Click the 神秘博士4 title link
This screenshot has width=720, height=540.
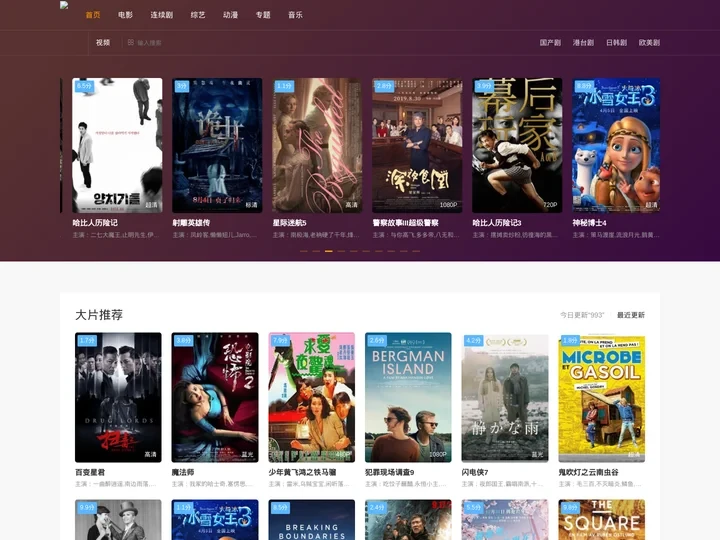(x=589, y=223)
